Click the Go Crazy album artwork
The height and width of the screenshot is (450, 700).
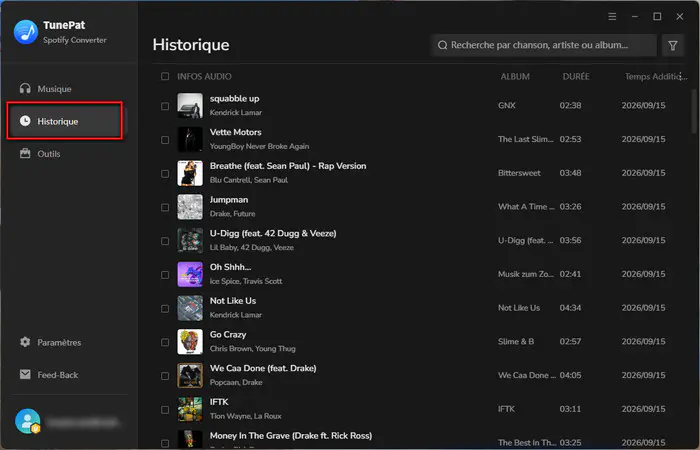tap(190, 342)
